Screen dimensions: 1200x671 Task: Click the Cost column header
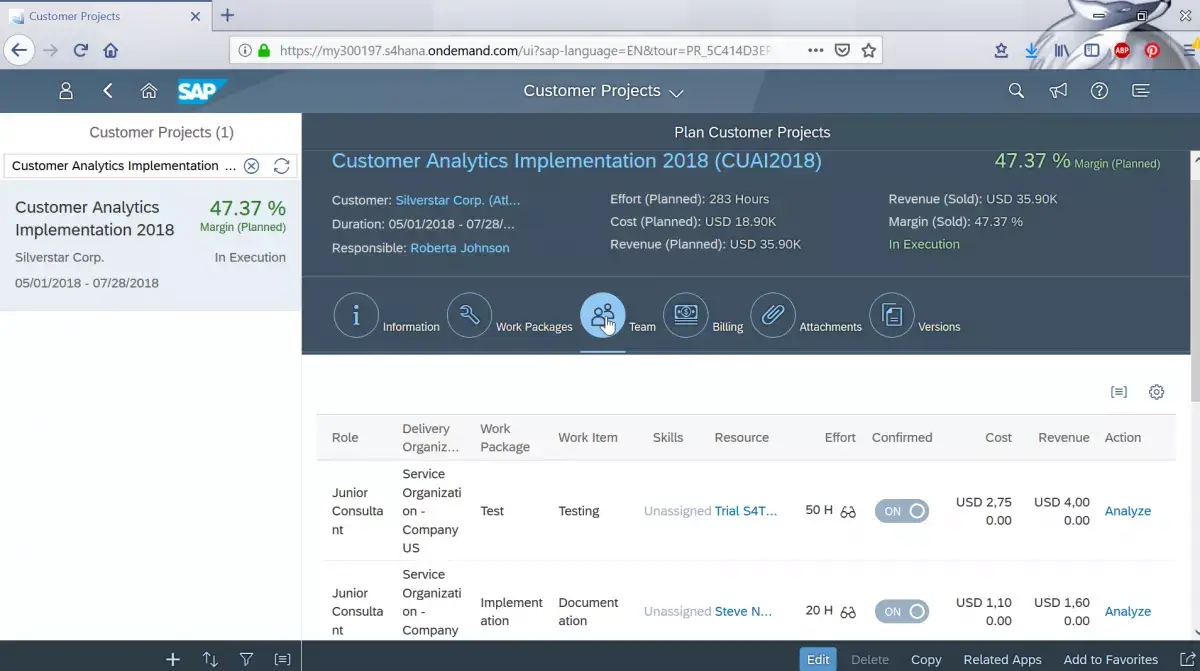(x=998, y=437)
